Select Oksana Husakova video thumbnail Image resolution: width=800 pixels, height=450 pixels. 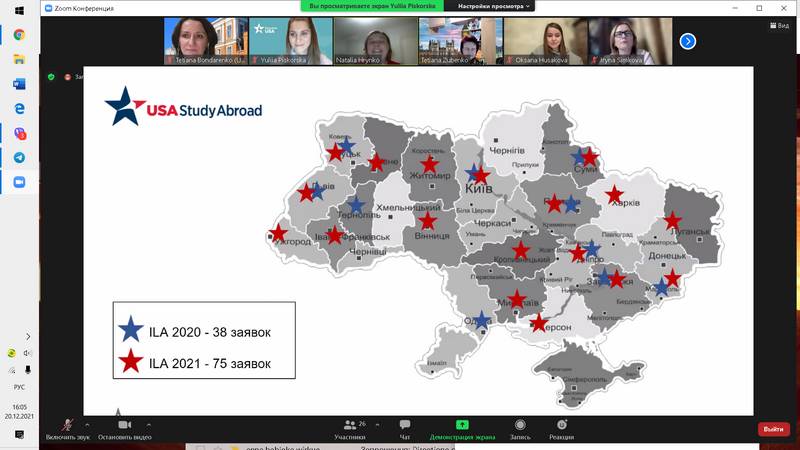(545, 41)
